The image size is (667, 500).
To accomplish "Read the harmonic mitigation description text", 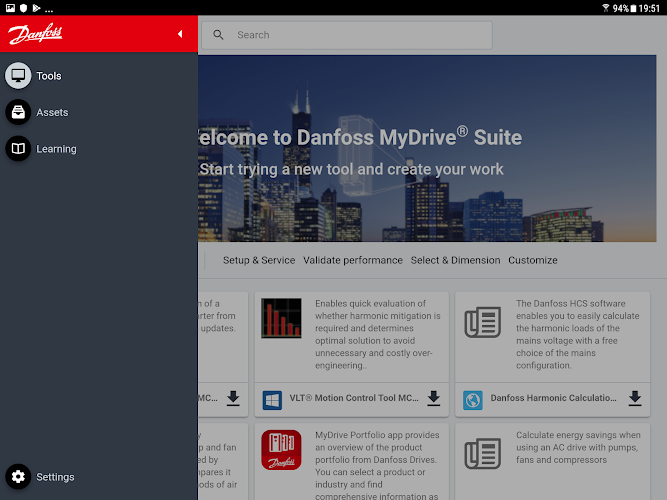I will coord(378,334).
